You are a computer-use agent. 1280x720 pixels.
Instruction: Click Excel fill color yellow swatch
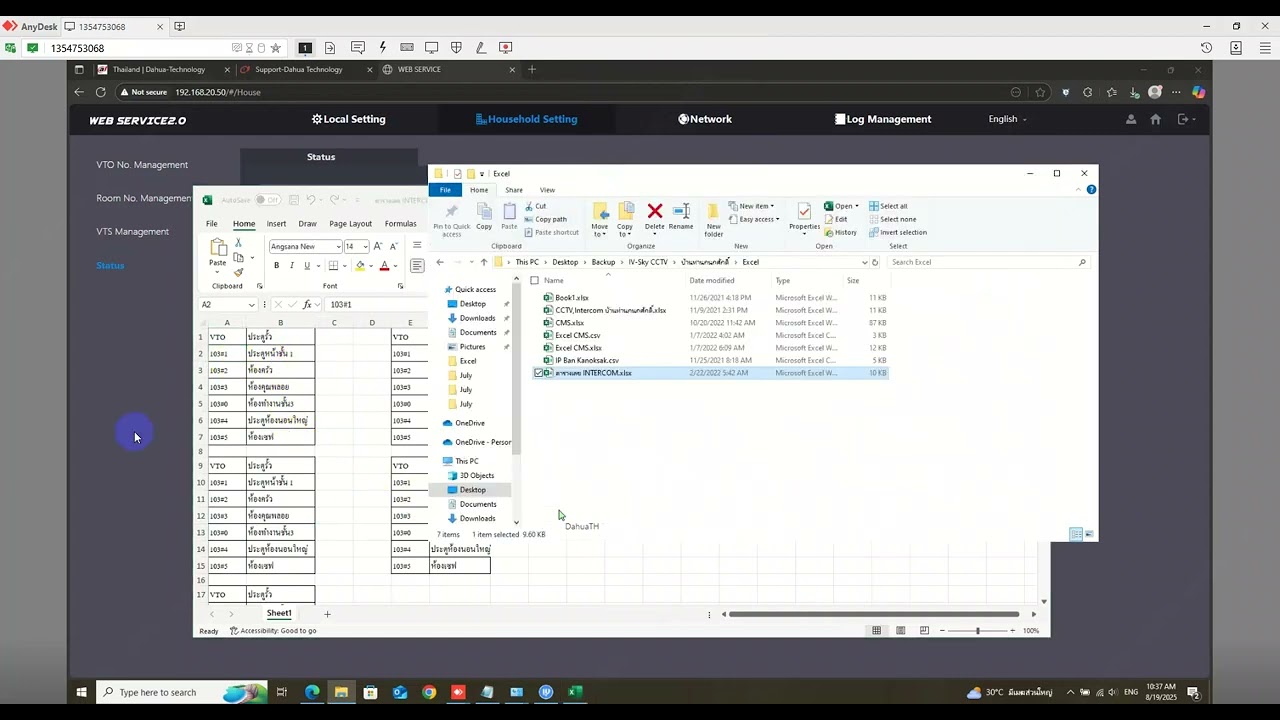click(360, 266)
